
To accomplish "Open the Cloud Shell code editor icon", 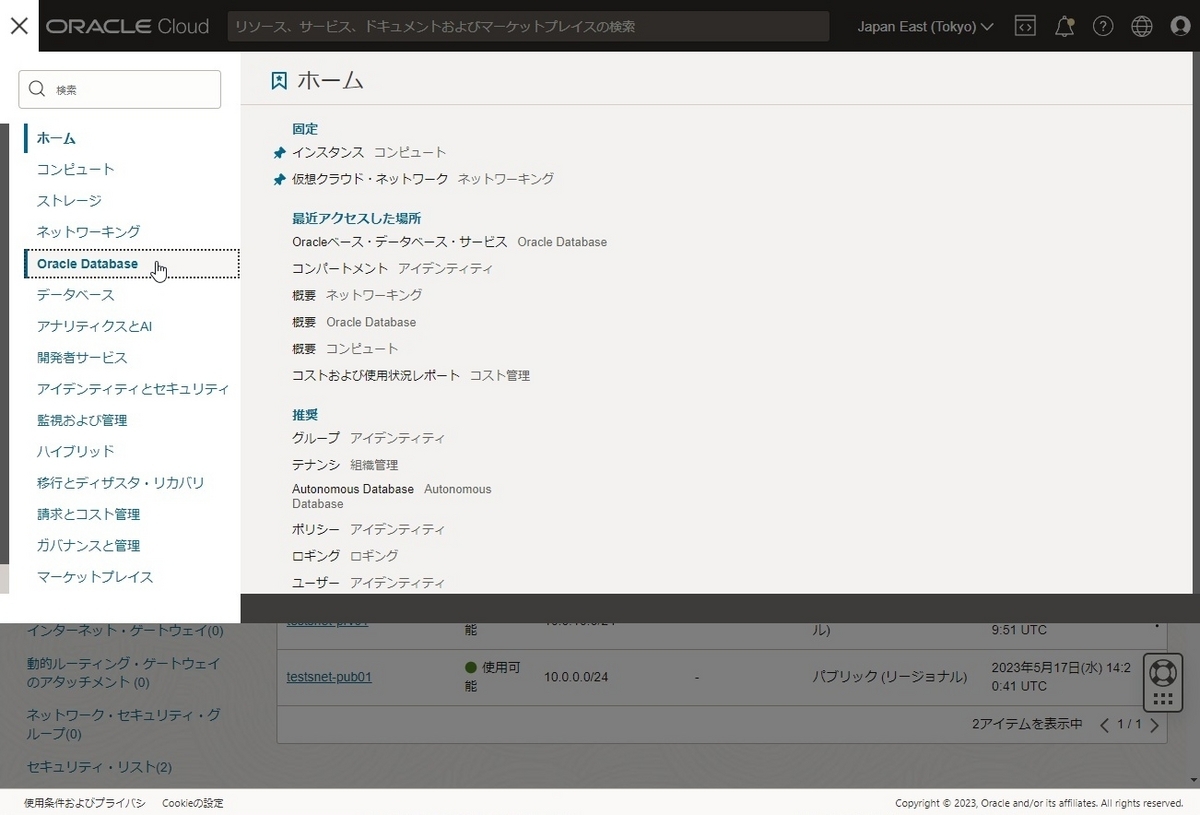I will coord(1025,26).
